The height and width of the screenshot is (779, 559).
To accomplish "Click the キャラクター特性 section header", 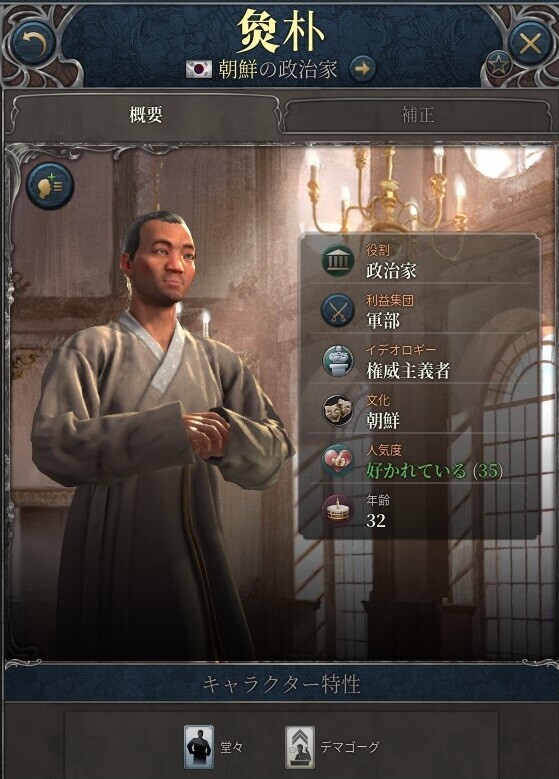I will click(x=281, y=684).
